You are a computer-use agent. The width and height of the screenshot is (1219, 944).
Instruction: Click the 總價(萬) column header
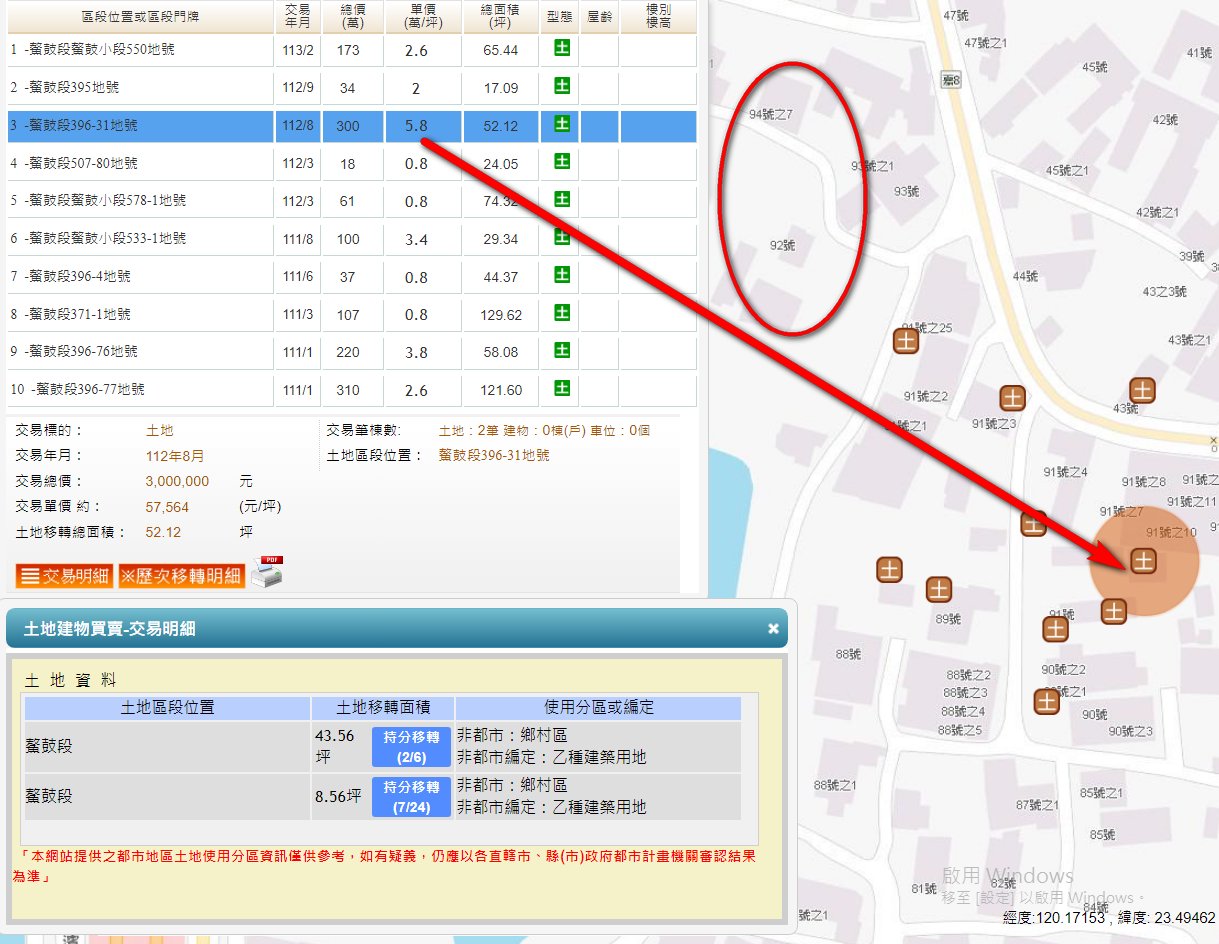tap(352, 17)
